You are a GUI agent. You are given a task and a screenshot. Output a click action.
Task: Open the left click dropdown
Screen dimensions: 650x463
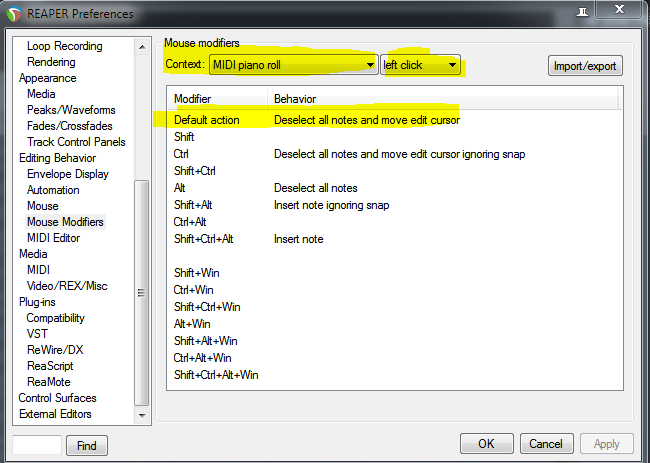pos(420,65)
